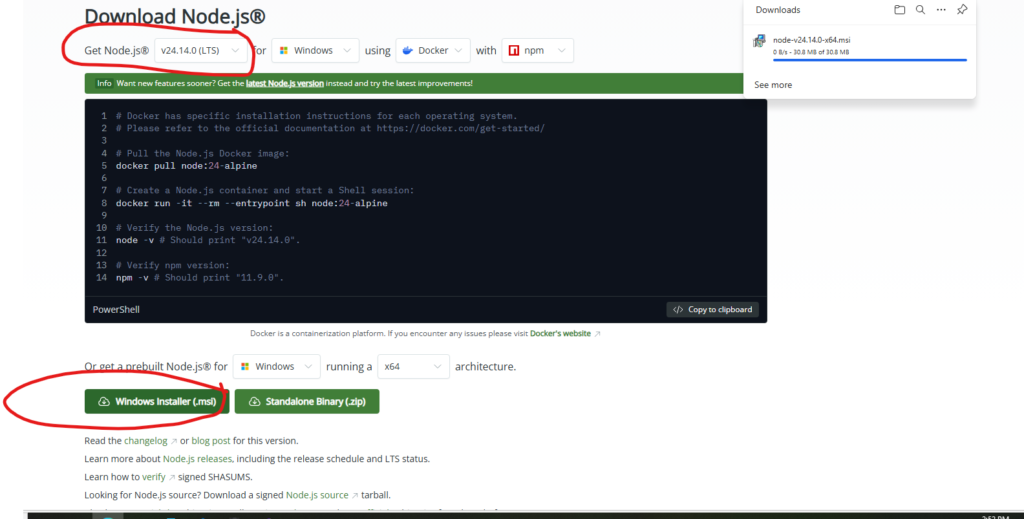
Task: Open the Docker's website link
Action: pyautogui.click(x=560, y=333)
